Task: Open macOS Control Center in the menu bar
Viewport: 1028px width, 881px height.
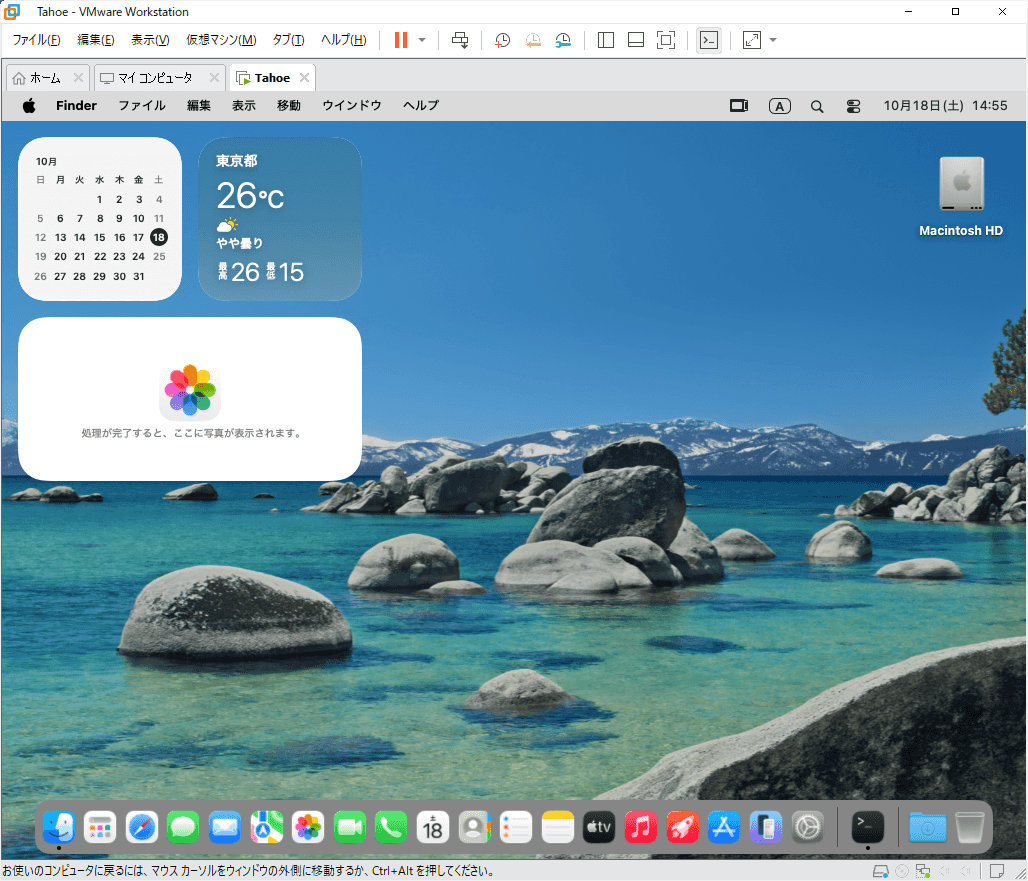Action: [x=853, y=105]
